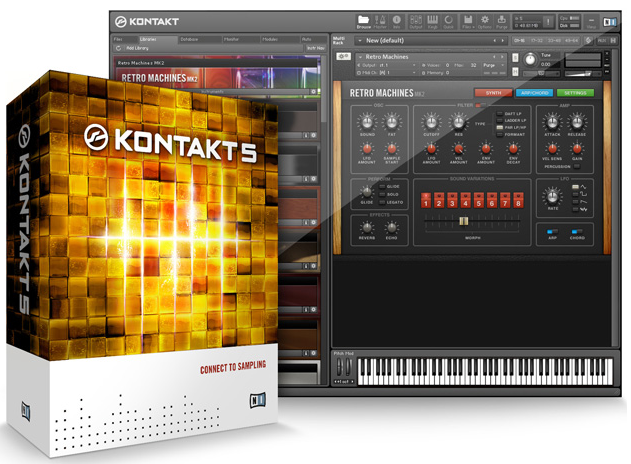Image resolution: width=631 pixels, height=464 pixels.
Task: Mute the Retro Machines instrument
Action: click(x=515, y=72)
